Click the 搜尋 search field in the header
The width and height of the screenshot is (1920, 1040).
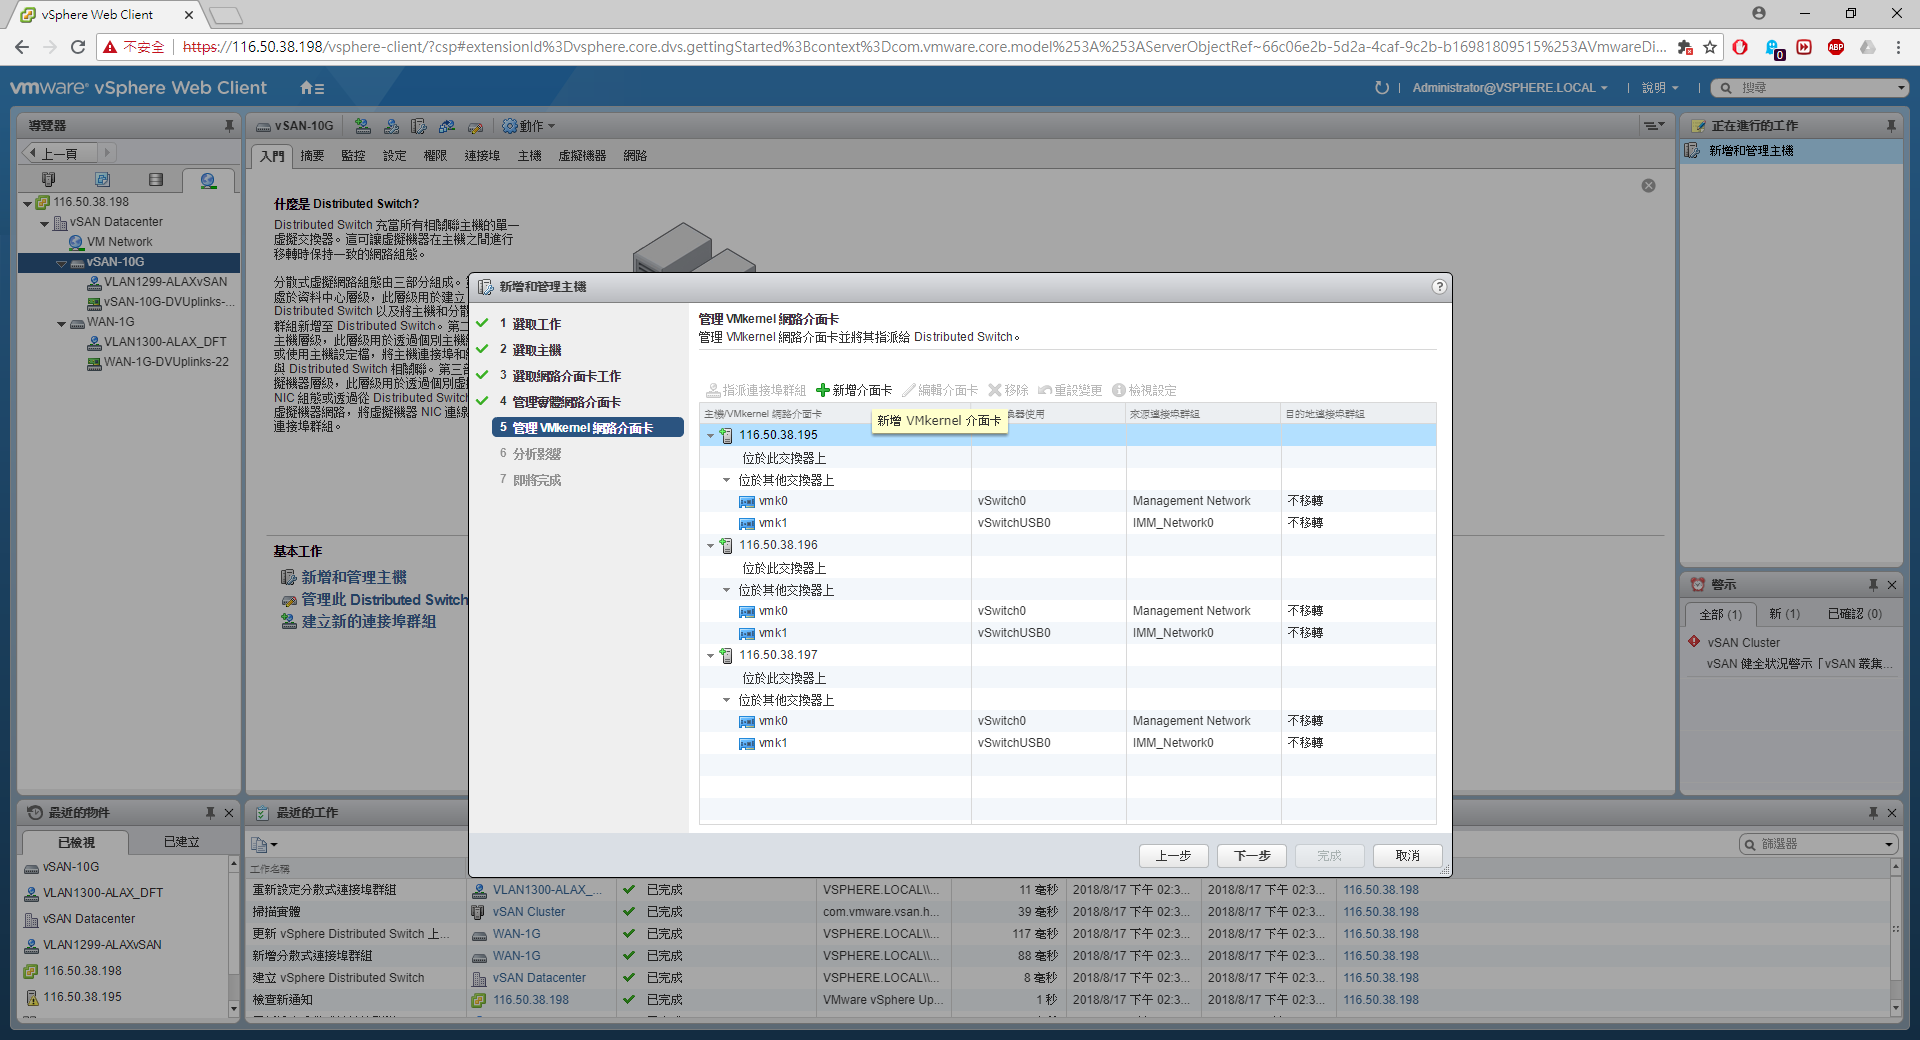pos(1810,88)
